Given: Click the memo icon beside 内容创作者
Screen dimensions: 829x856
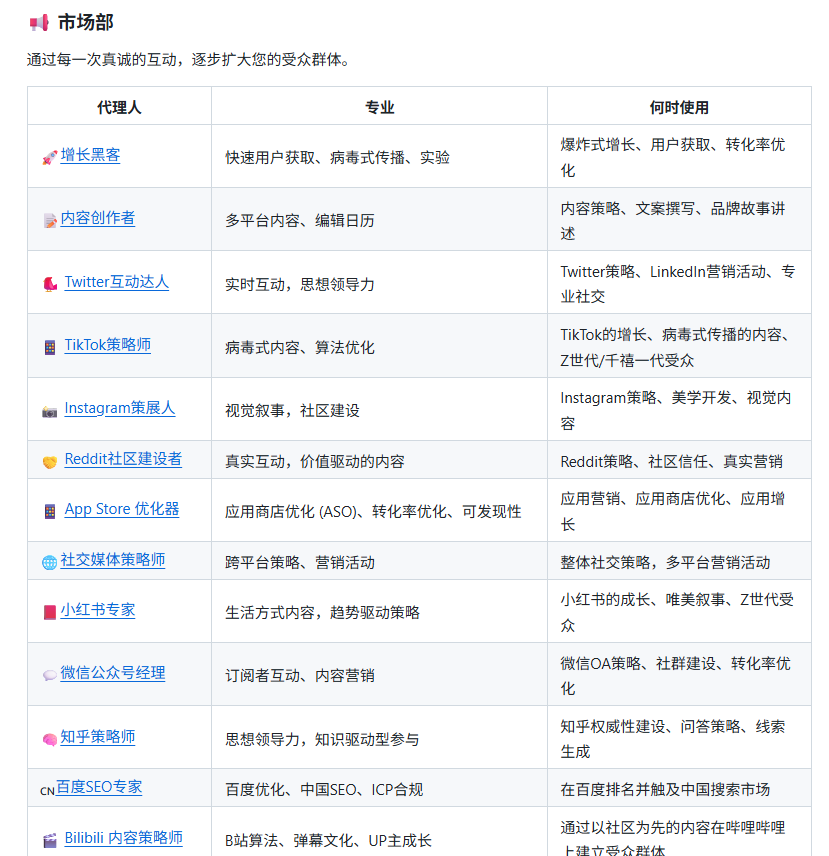Looking at the screenshot, I should 49,220.
